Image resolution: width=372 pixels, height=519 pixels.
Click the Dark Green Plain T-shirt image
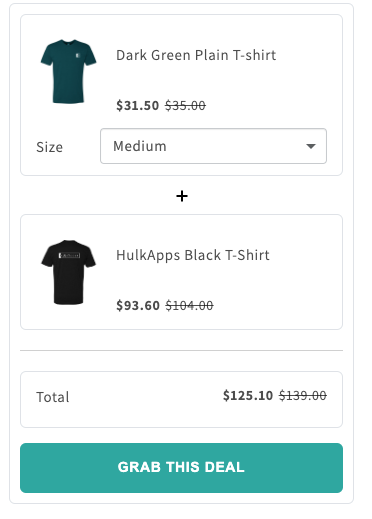(68, 71)
